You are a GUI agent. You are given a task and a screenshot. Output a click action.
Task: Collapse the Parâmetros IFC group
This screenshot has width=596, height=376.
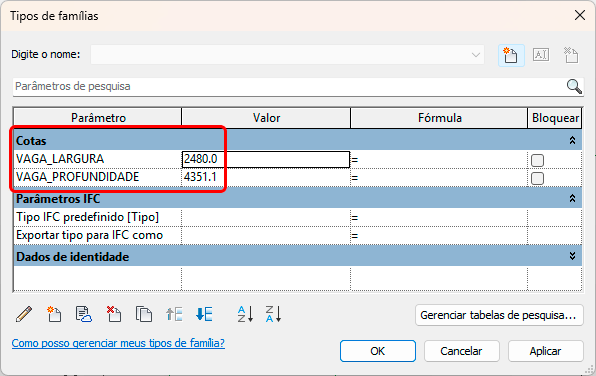point(572,198)
